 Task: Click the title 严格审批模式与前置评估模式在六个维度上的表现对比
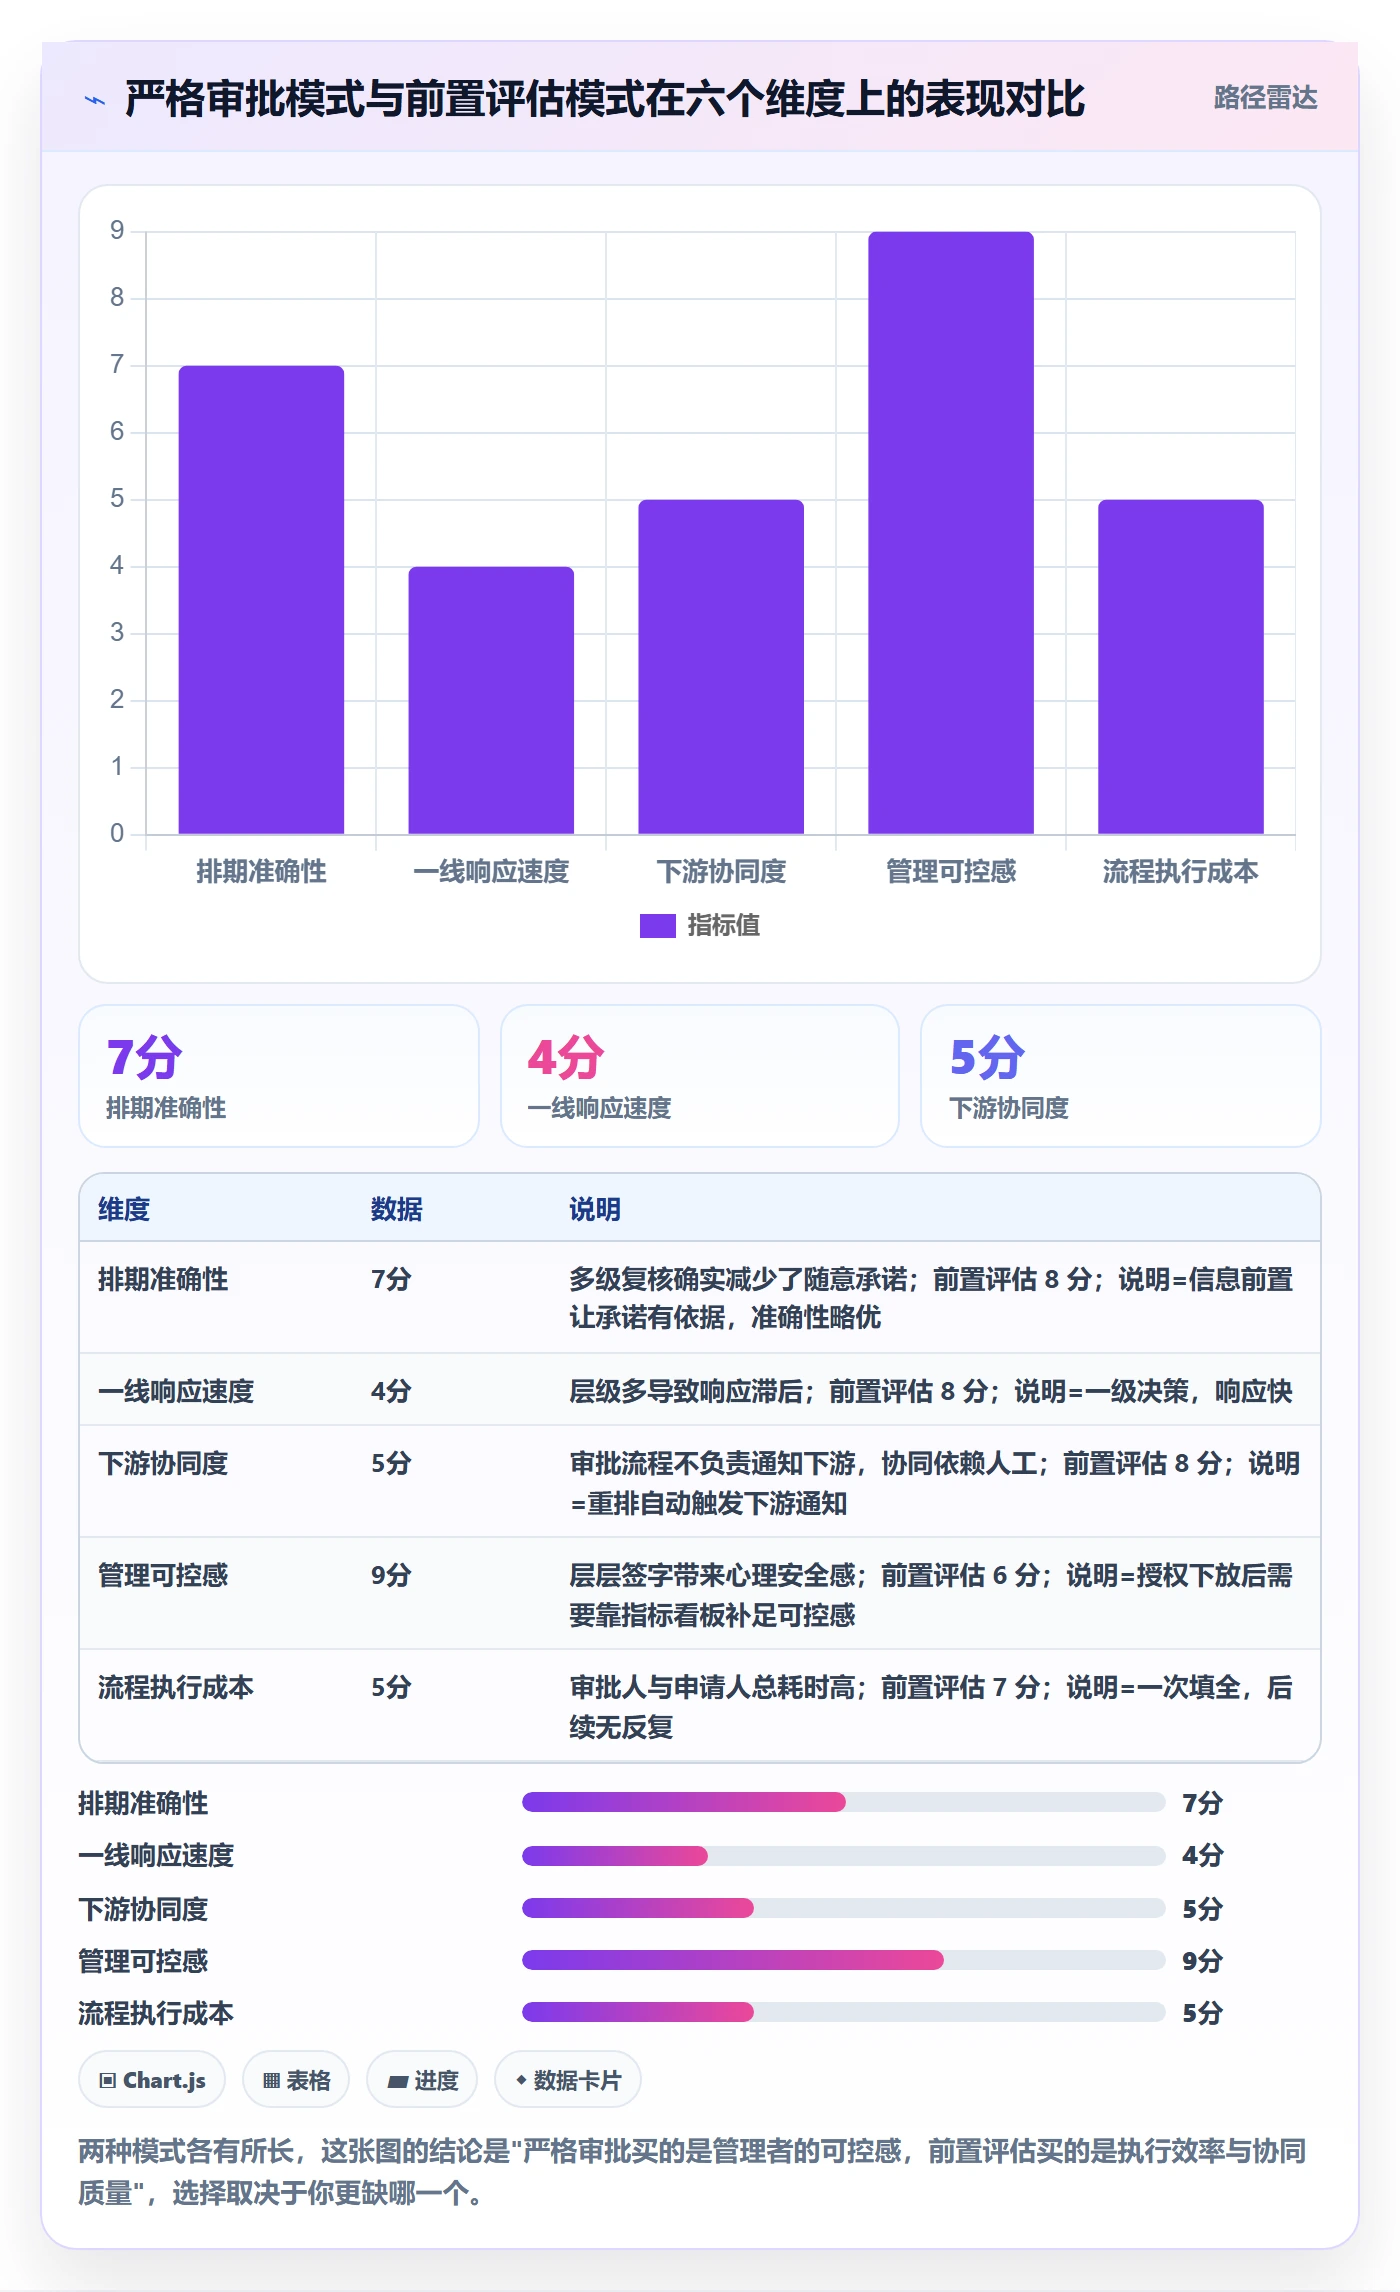[605, 99]
